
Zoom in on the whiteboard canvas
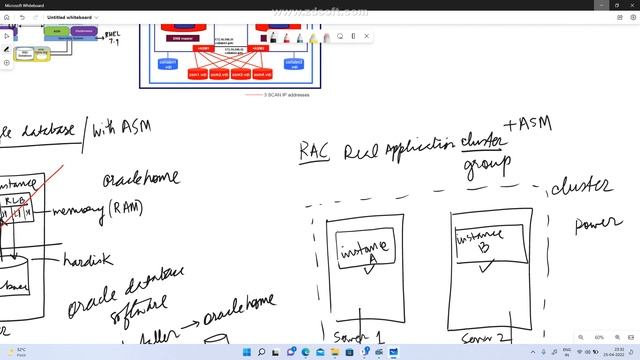click(x=618, y=338)
